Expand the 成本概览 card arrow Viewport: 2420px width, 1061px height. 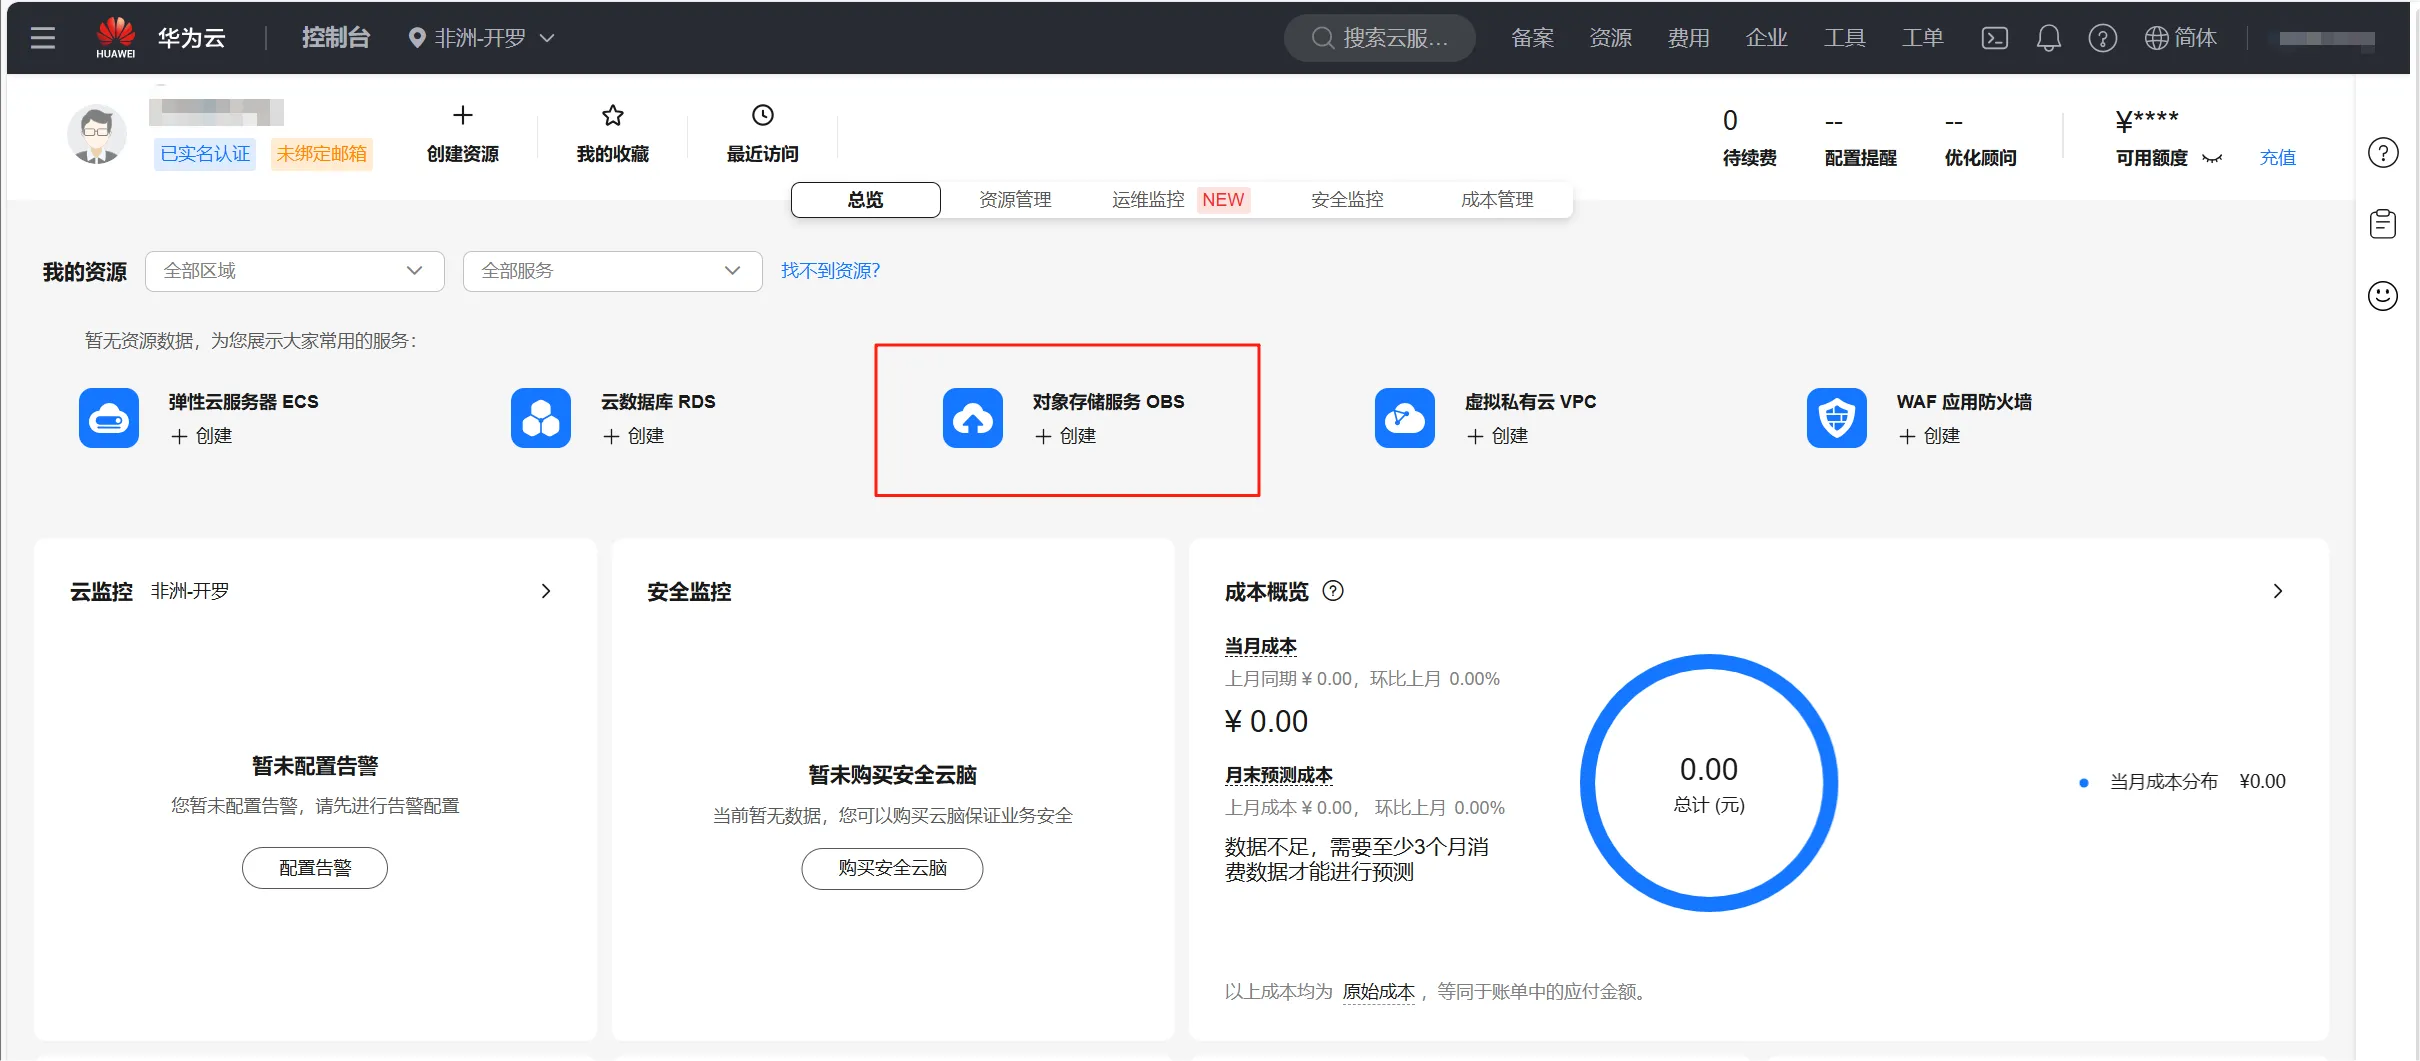pos(2278,591)
